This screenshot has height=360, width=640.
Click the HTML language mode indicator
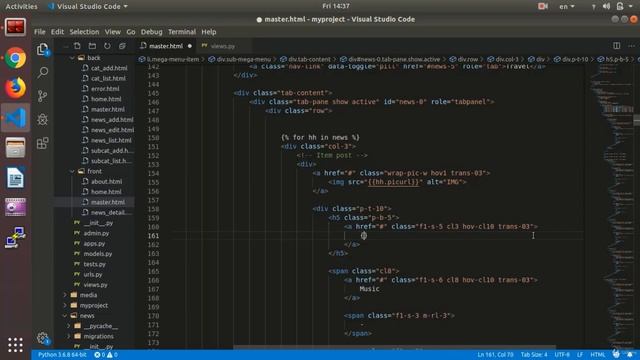point(598,355)
